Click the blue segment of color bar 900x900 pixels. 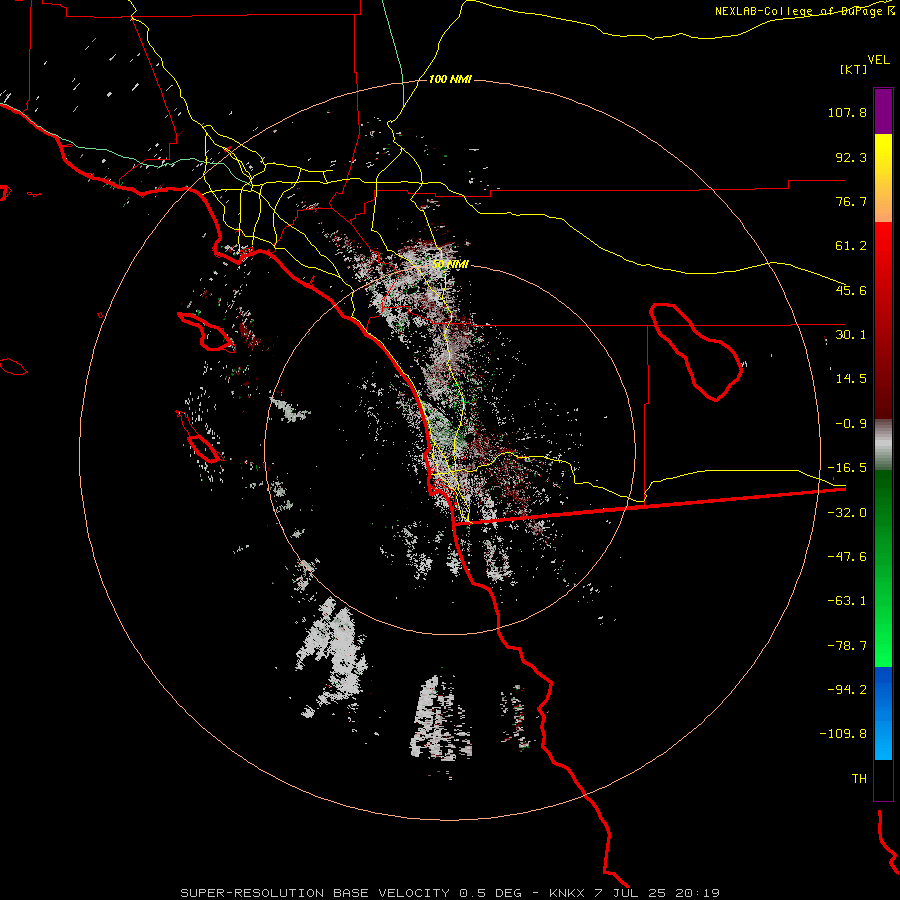pyautogui.click(x=883, y=713)
